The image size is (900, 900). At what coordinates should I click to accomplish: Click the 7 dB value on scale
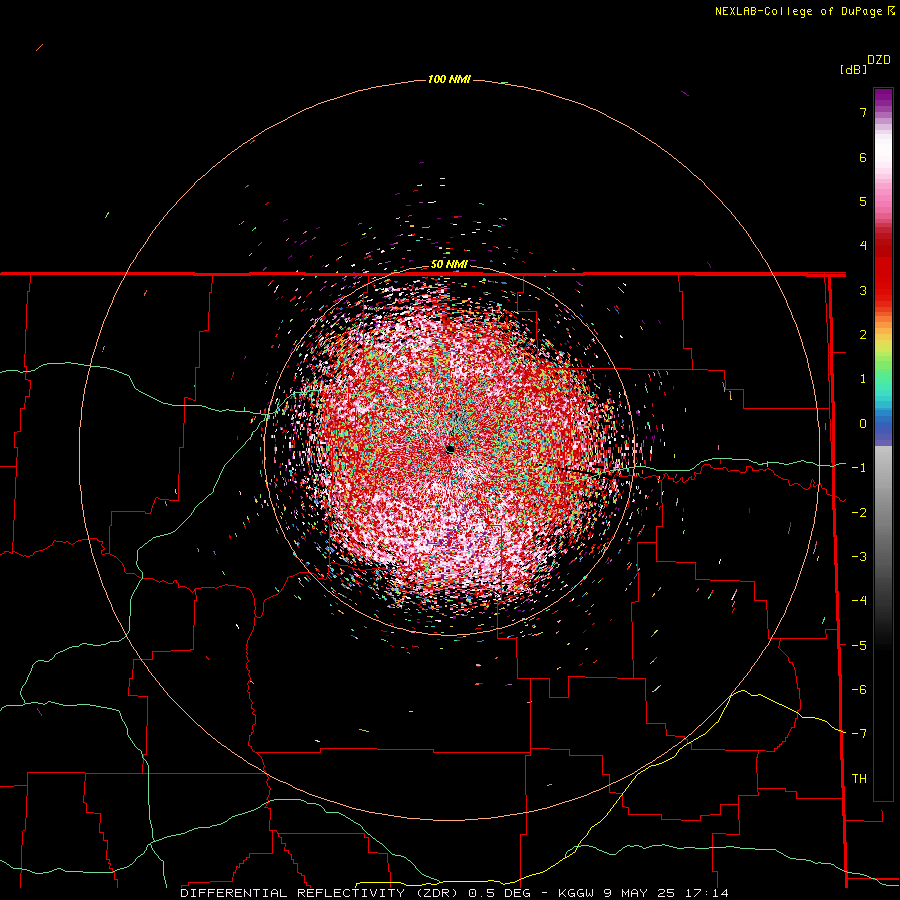(863, 112)
